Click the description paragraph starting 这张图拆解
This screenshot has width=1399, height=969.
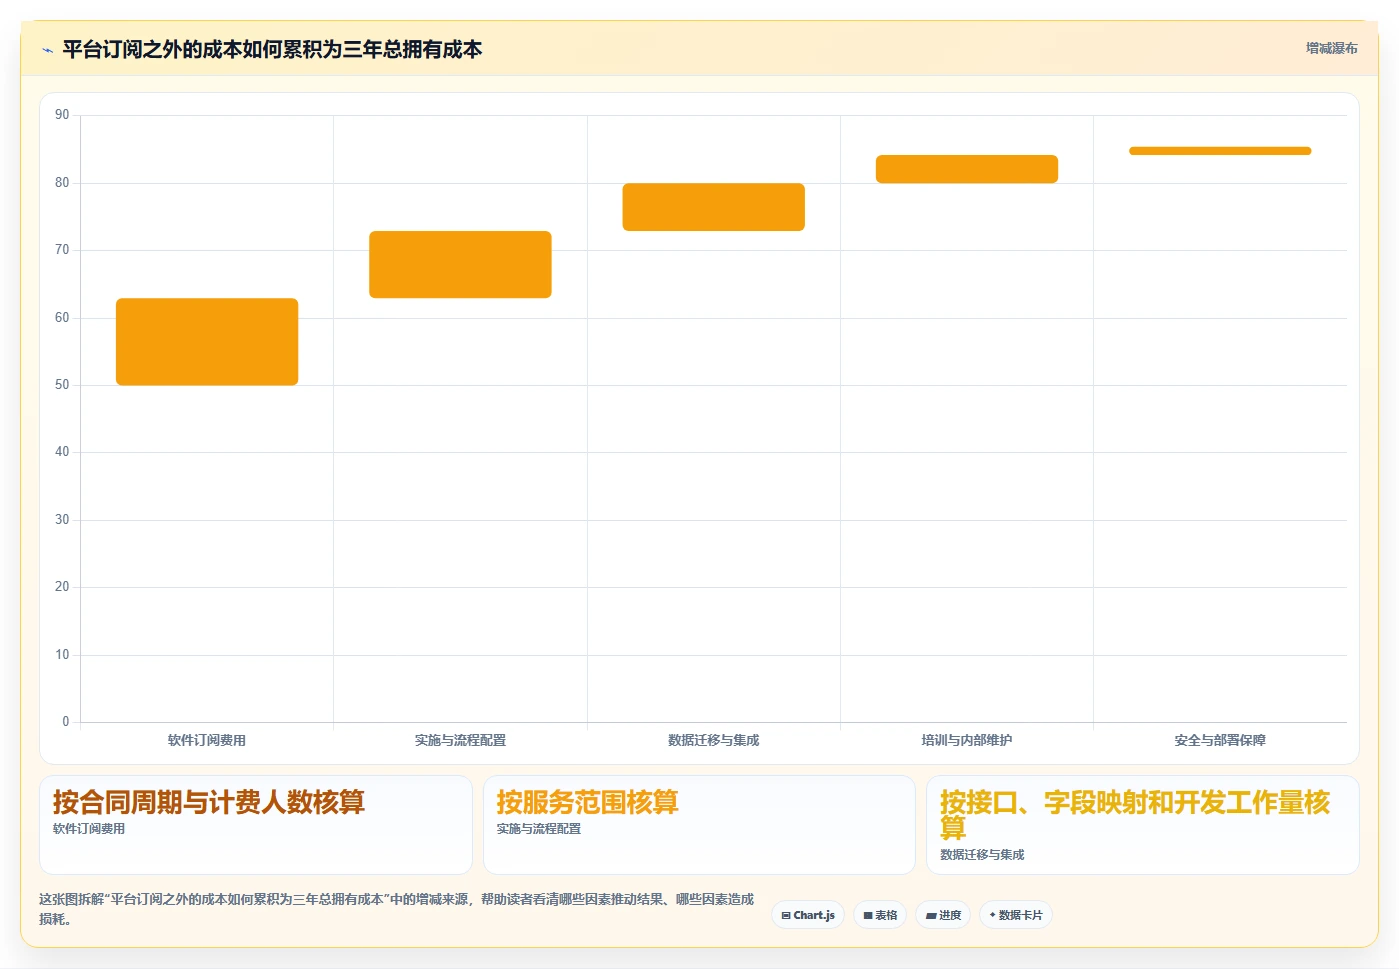[x=396, y=909]
